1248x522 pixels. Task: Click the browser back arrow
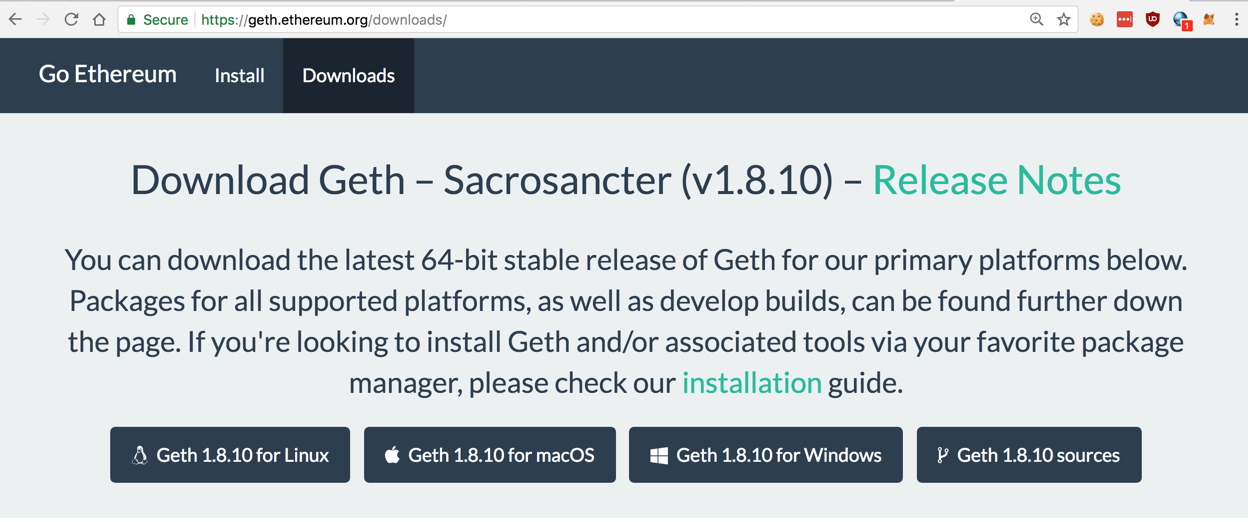[15, 19]
